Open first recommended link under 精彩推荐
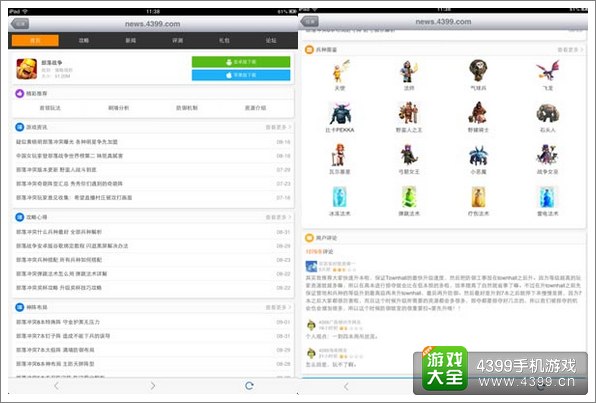This screenshot has height=403, width=596. click(50, 108)
